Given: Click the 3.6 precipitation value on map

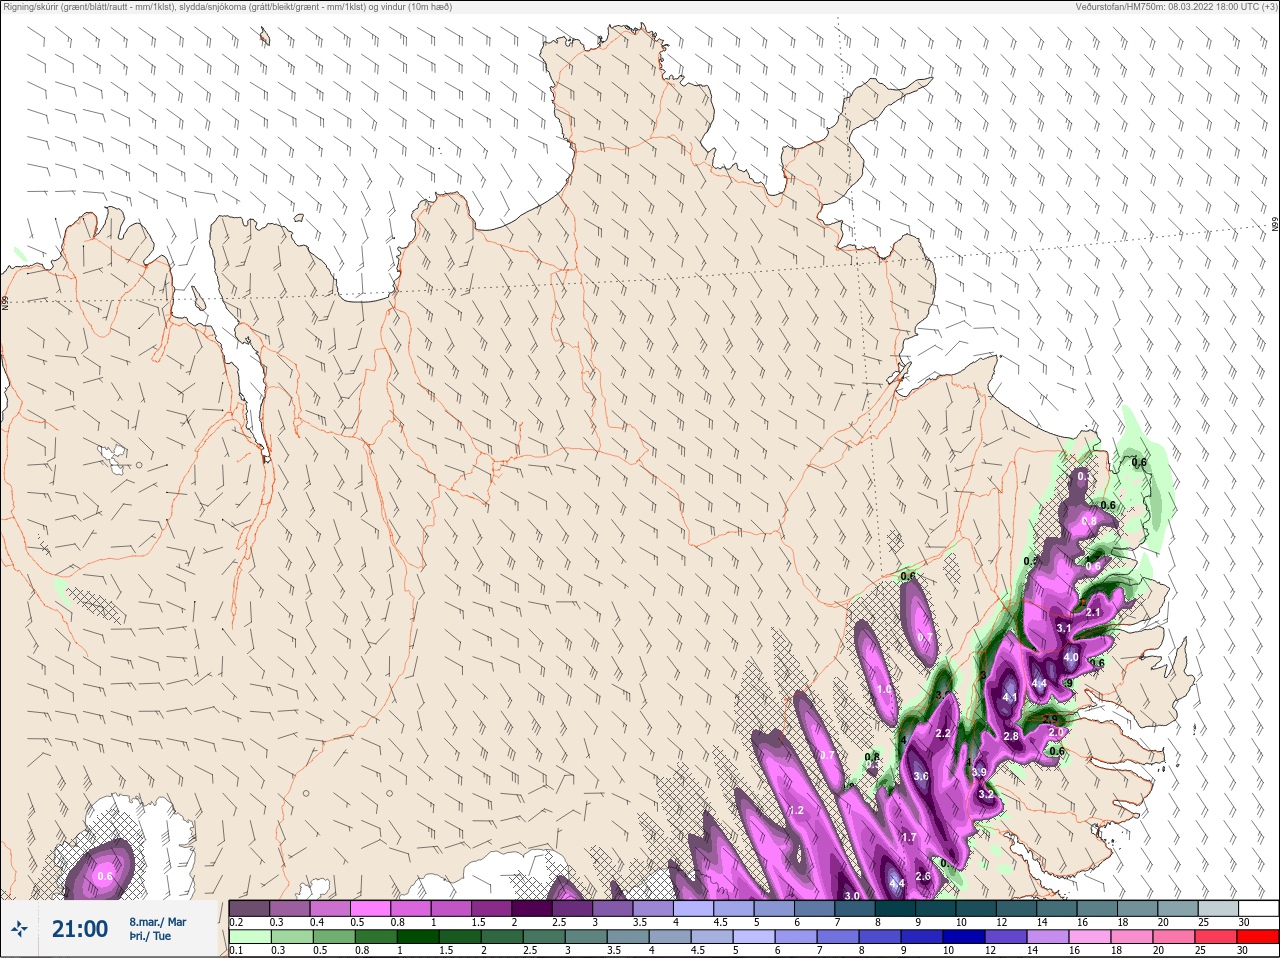Looking at the screenshot, I should (920, 776).
